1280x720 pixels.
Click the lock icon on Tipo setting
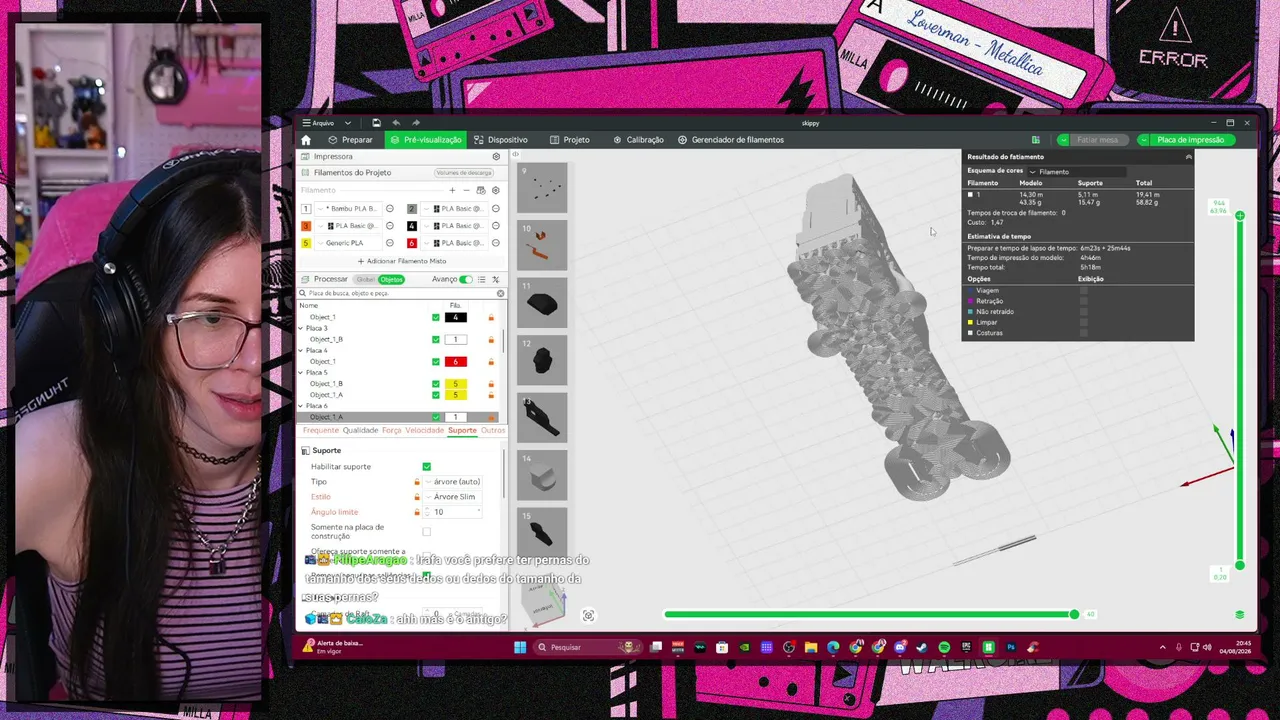coord(417,482)
